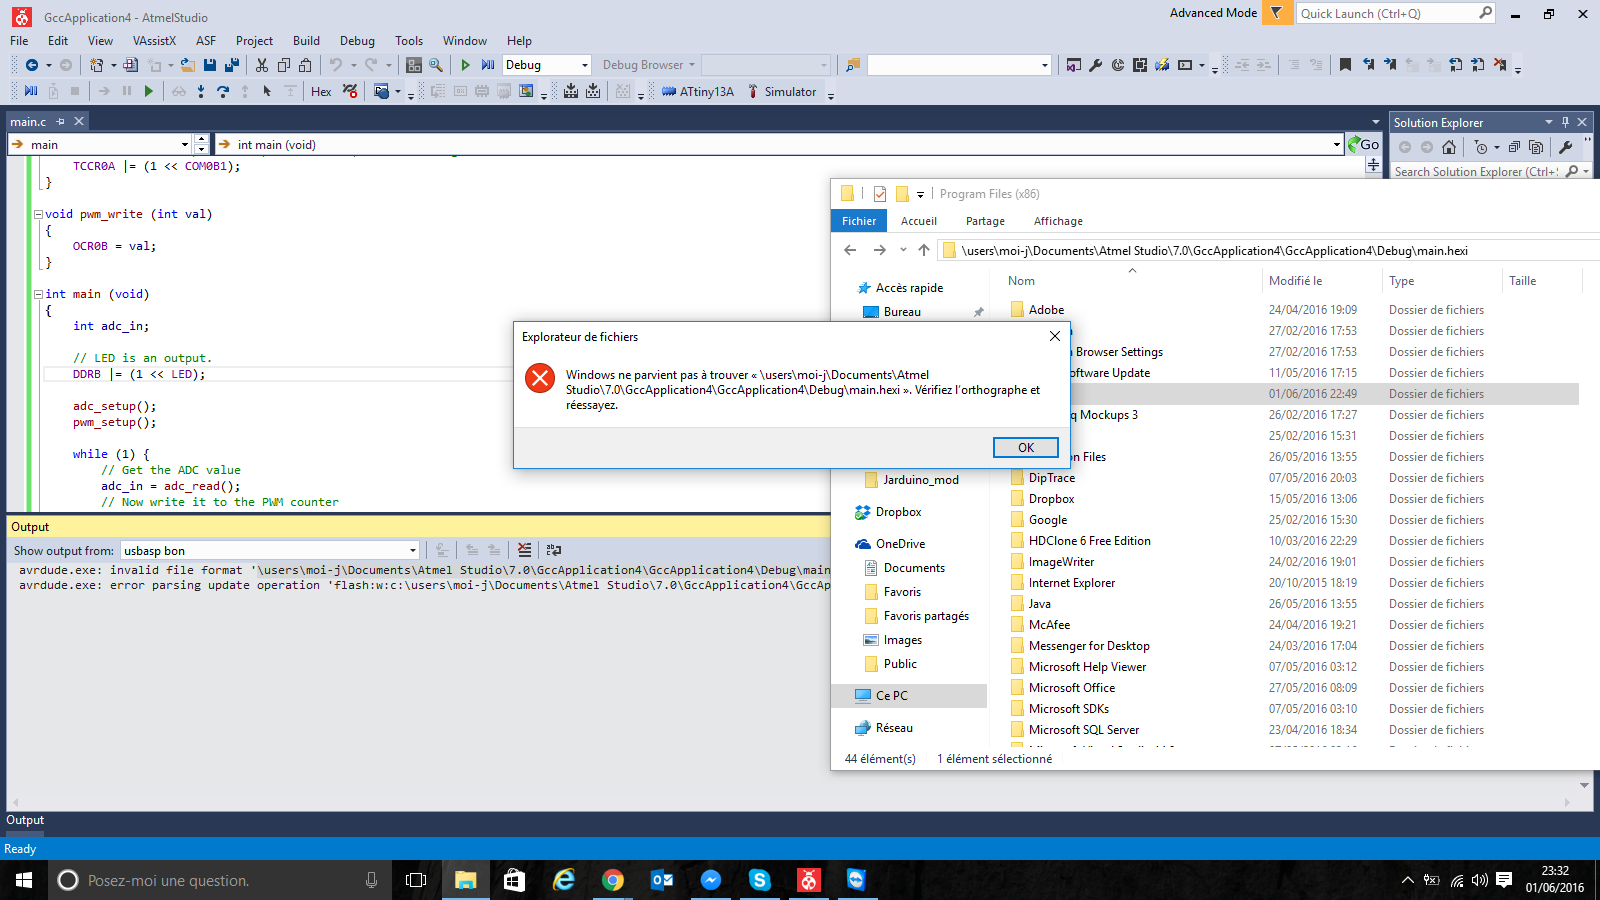The height and width of the screenshot is (900, 1600).
Task: Click the Step Into debug icon
Action: point(201,91)
